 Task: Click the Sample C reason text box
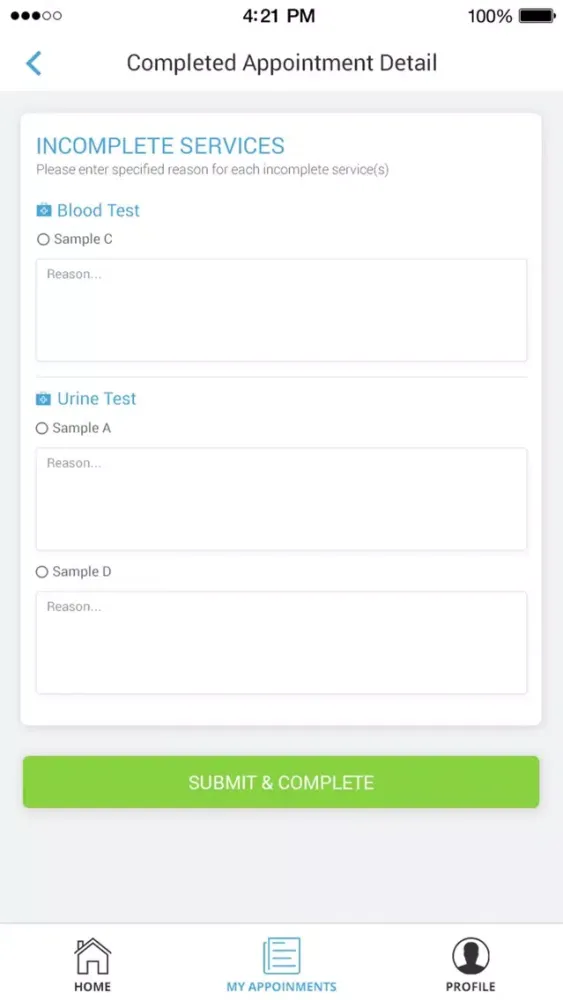281,310
